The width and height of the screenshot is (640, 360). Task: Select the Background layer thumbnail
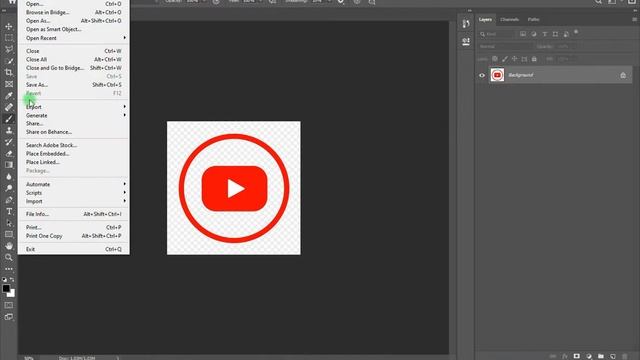tap(497, 75)
